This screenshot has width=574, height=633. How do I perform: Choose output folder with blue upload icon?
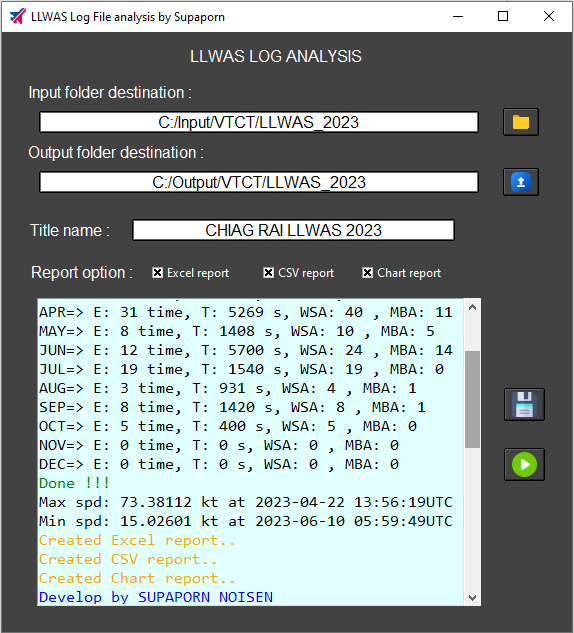coord(521,182)
